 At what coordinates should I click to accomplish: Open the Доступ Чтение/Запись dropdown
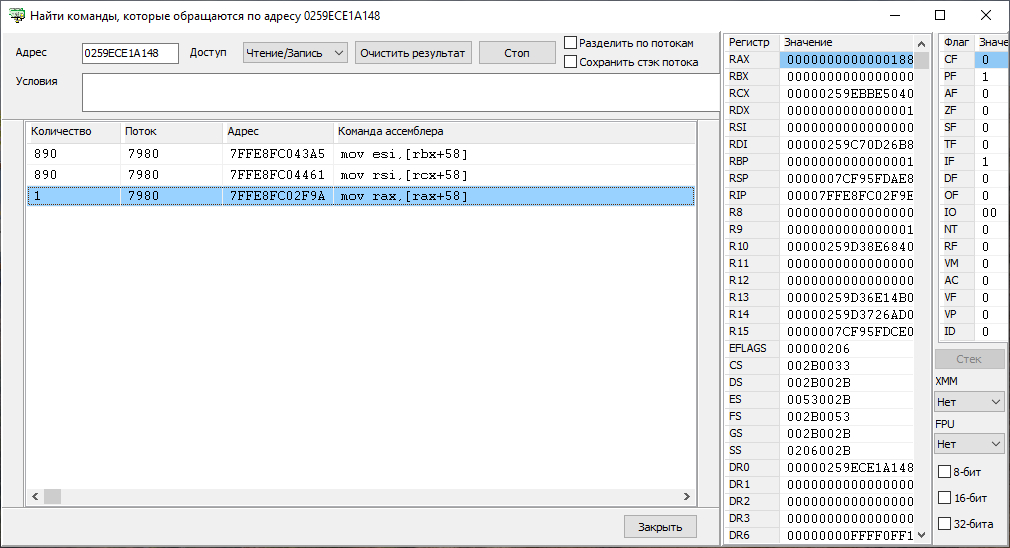pos(295,53)
